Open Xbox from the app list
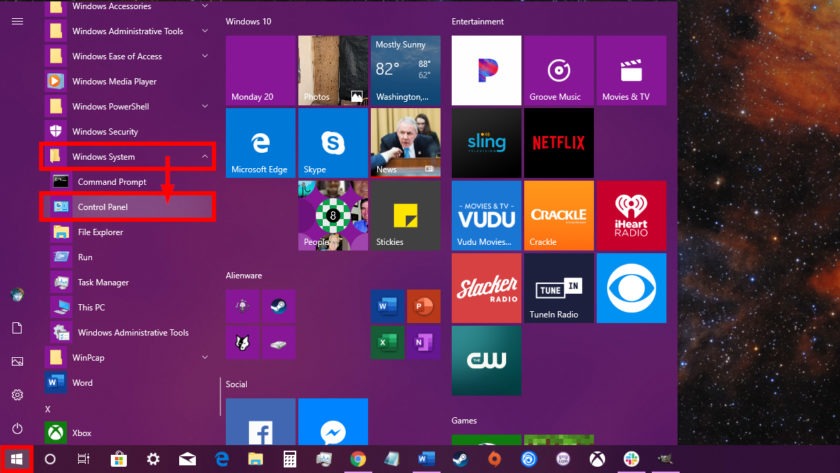Image resolution: width=840 pixels, height=473 pixels. 127,433
